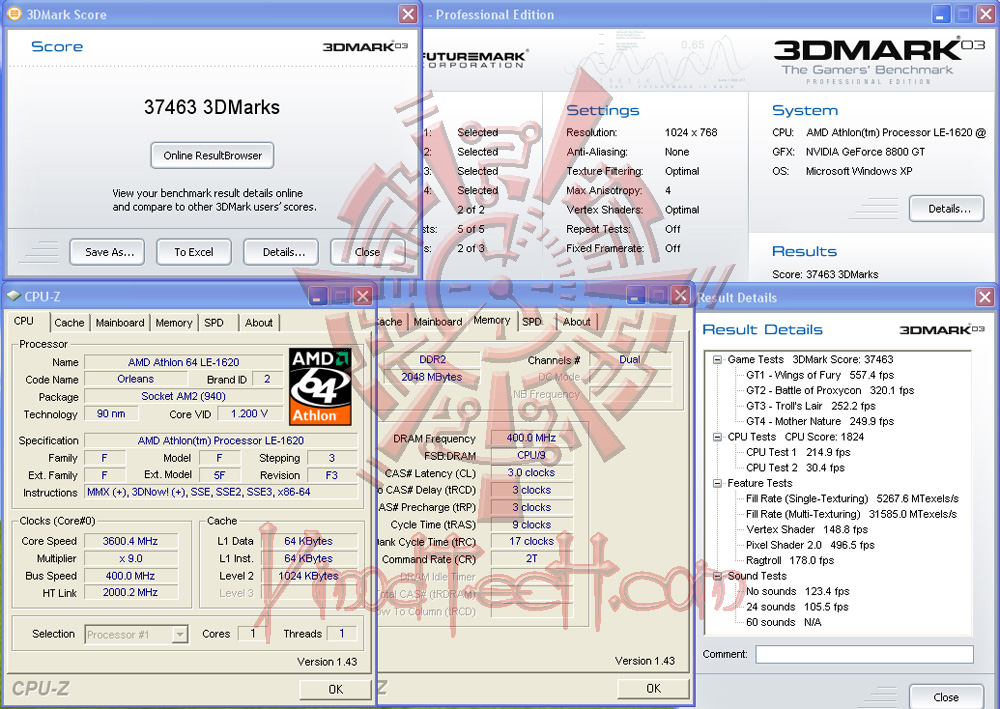Screen dimensions: 1000x709
Task: Open Mainboard tab in second CPU-Z window
Action: click(x=438, y=322)
